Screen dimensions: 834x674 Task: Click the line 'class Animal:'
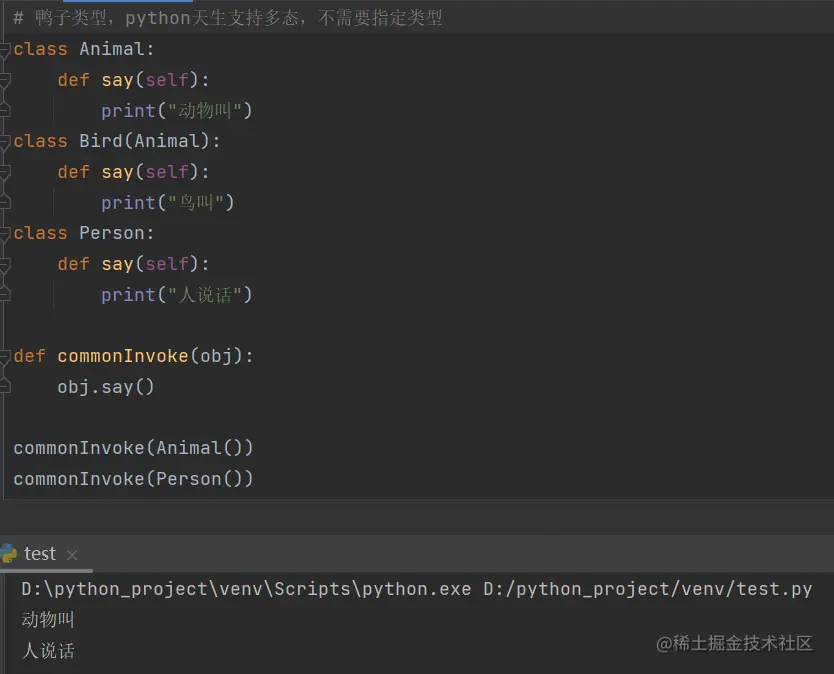(x=84, y=49)
